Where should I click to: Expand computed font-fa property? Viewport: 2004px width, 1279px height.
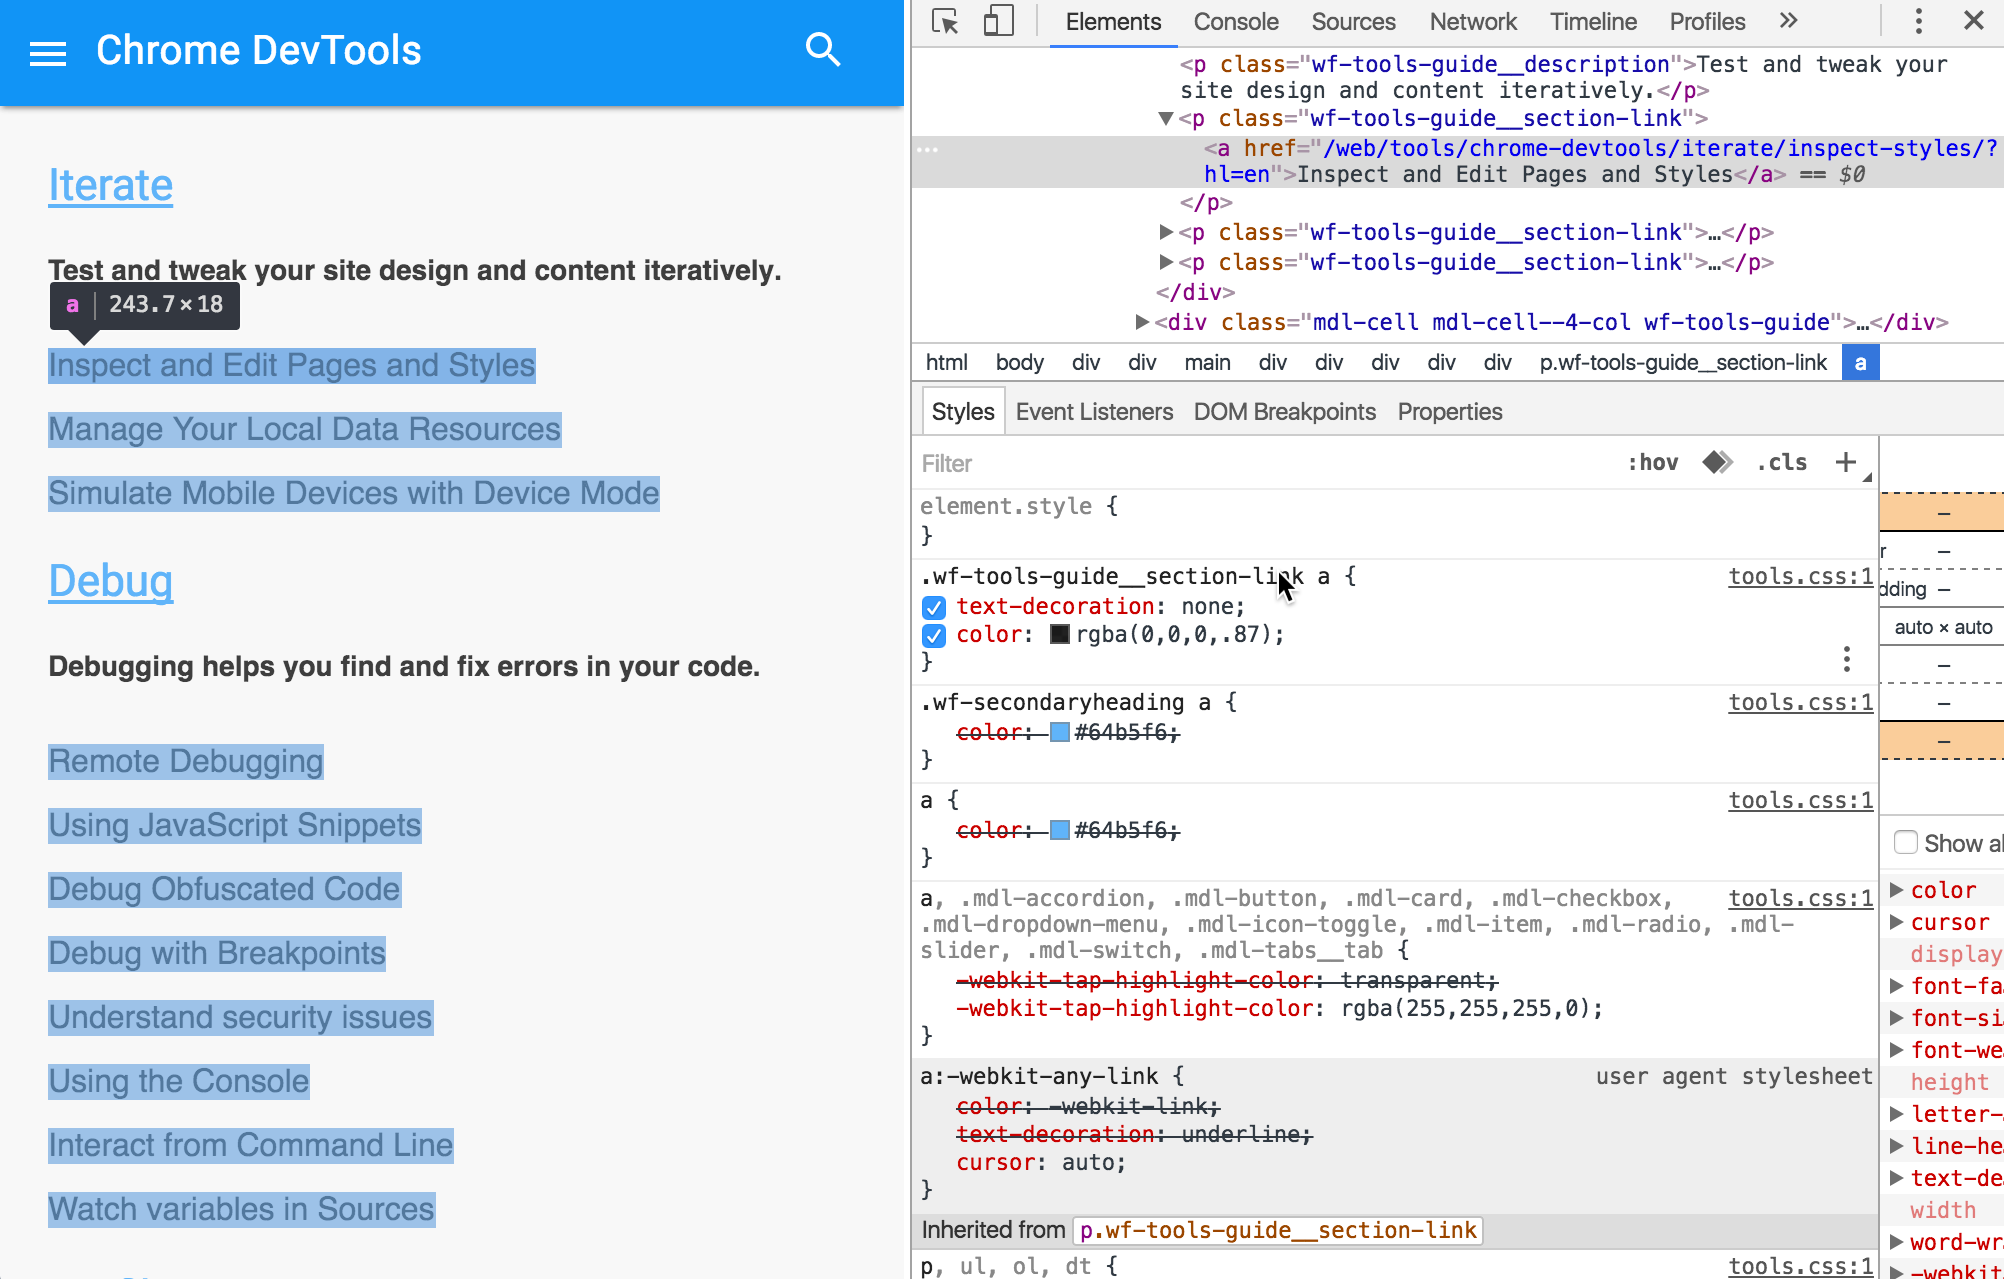pyautogui.click(x=1896, y=986)
